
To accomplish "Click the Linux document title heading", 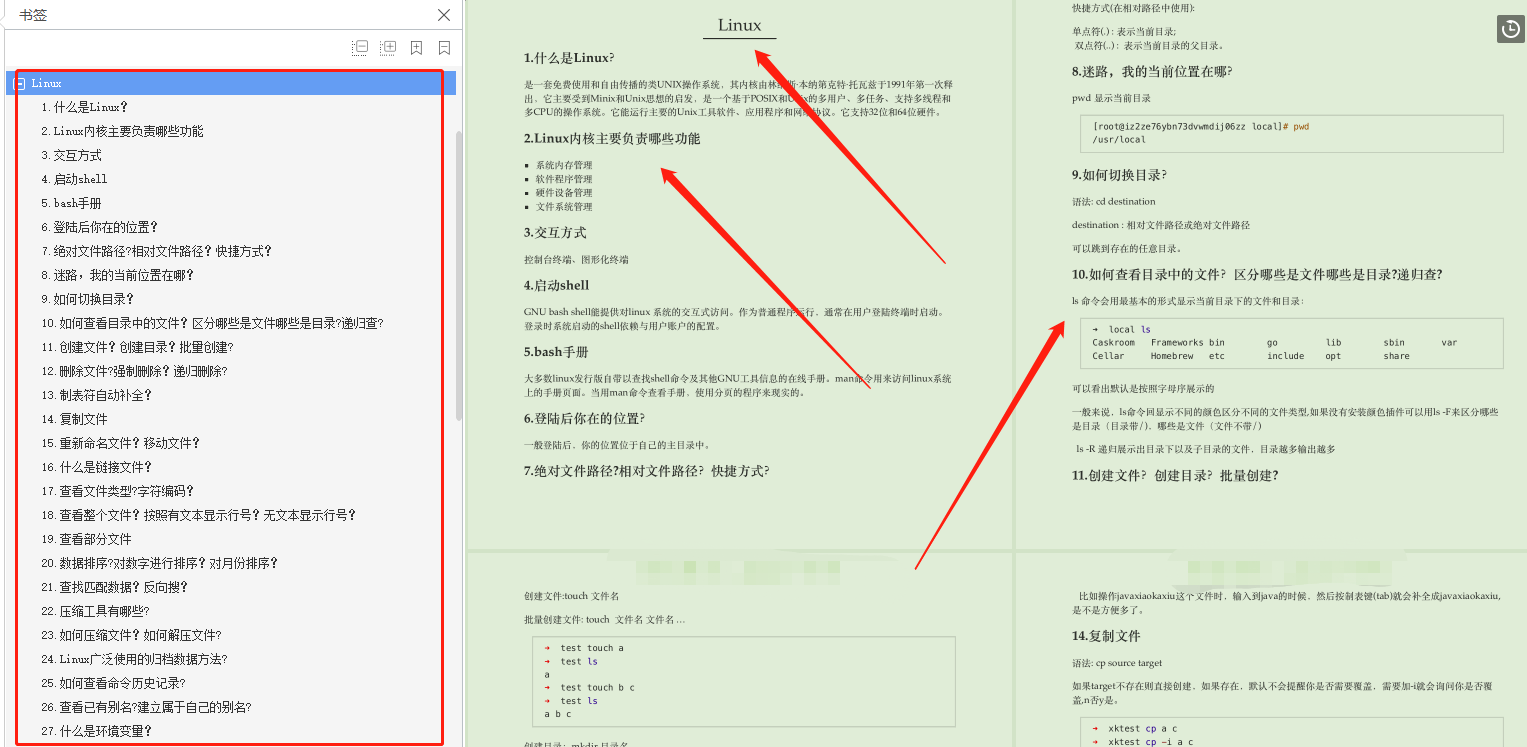I will (739, 25).
